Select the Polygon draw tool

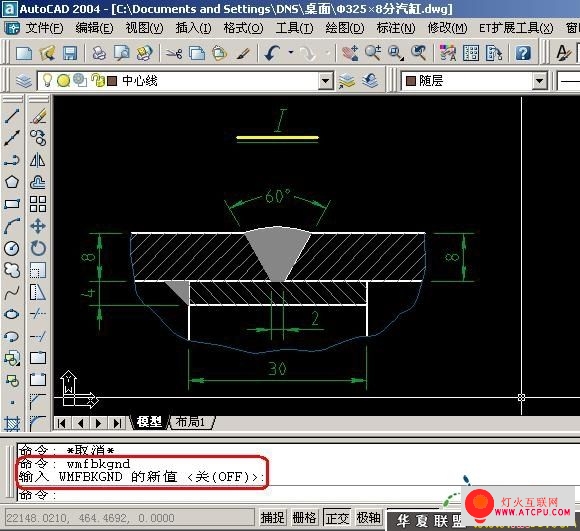(12, 182)
